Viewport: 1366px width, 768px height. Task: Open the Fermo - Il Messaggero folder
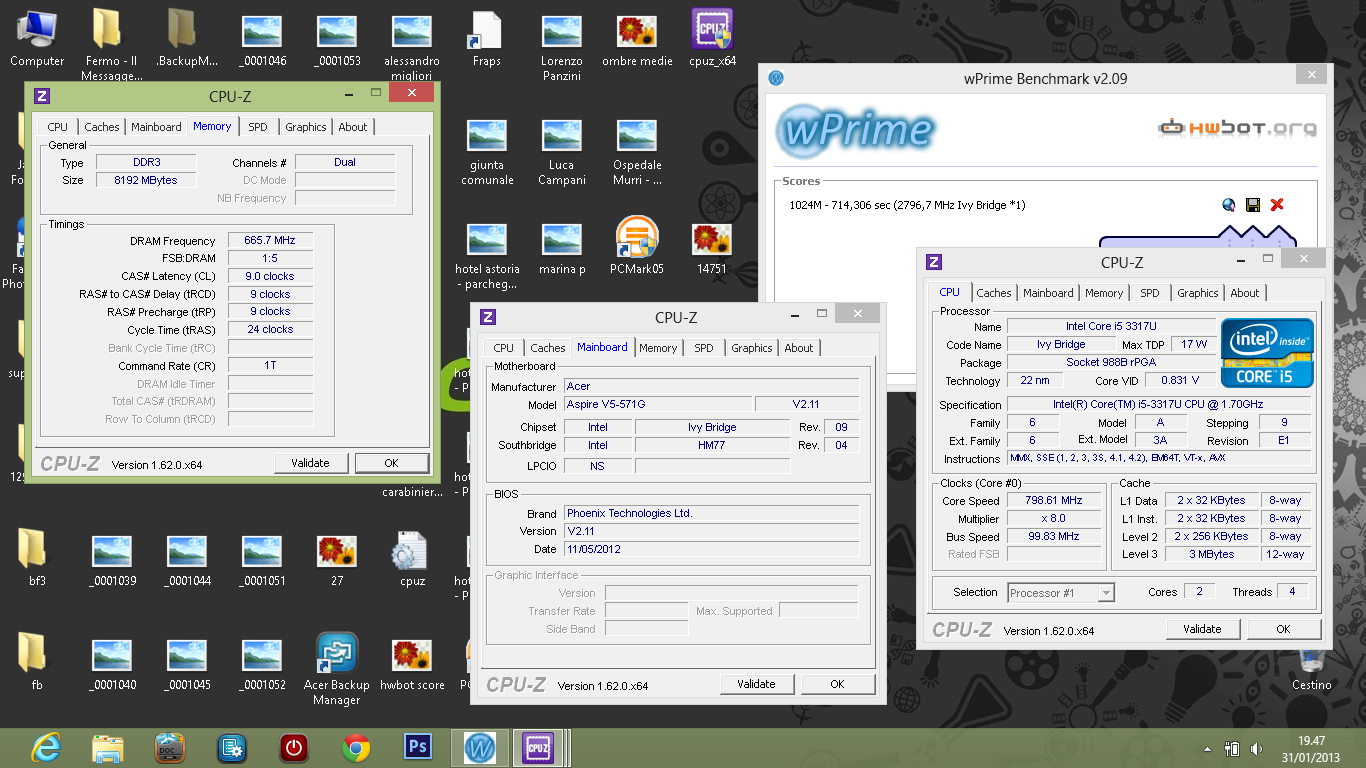(x=112, y=45)
